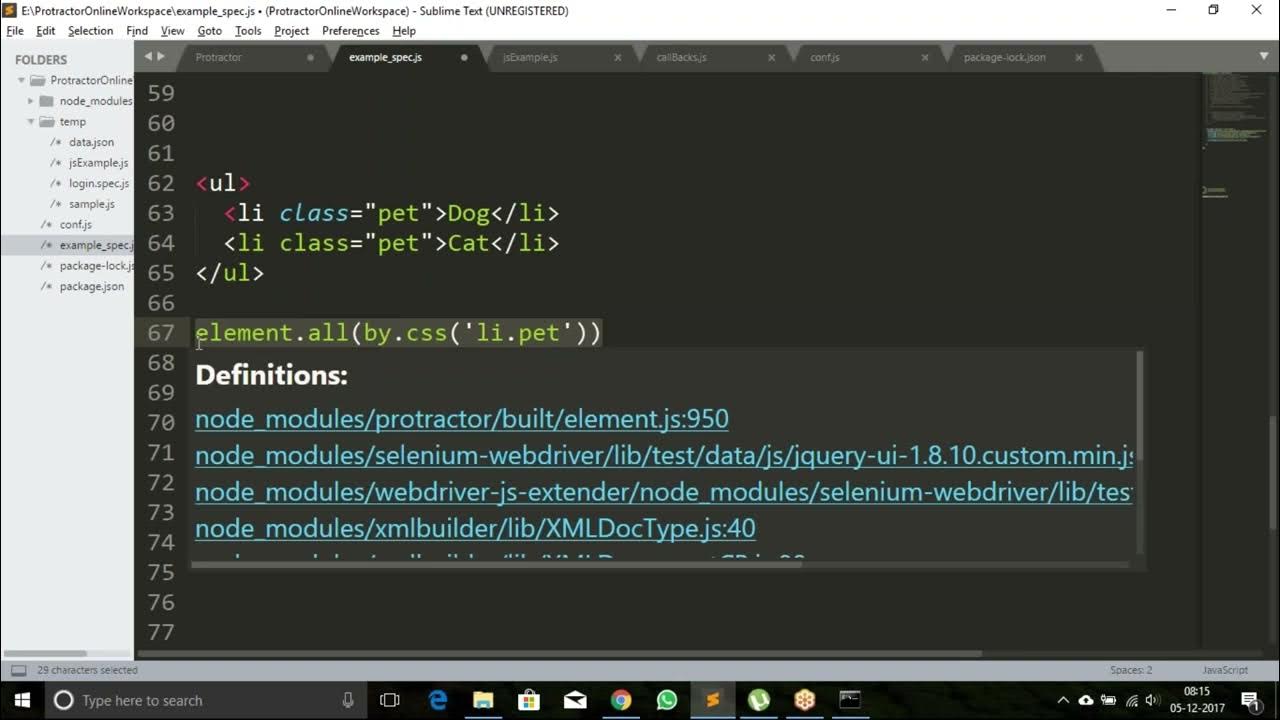Expand the node_modules folder arrow
The width and height of the screenshot is (1280, 720).
31,101
